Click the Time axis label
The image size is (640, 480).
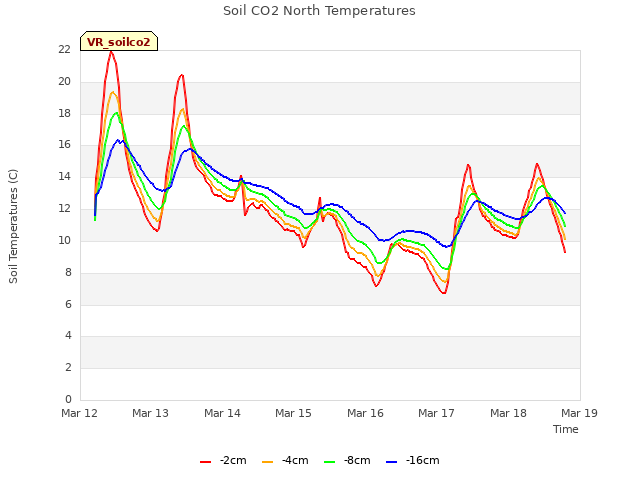coord(566,429)
